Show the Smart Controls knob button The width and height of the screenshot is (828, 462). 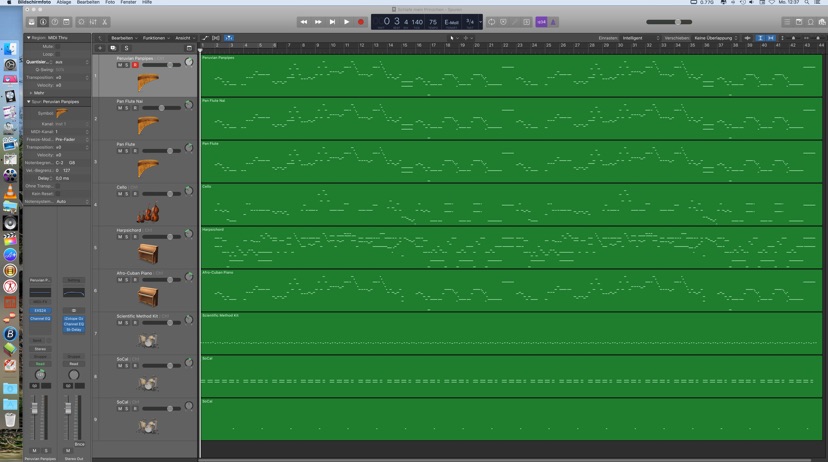click(x=81, y=22)
